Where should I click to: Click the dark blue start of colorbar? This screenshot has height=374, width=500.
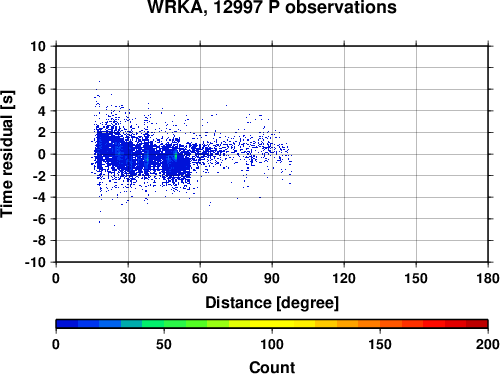coord(67,324)
